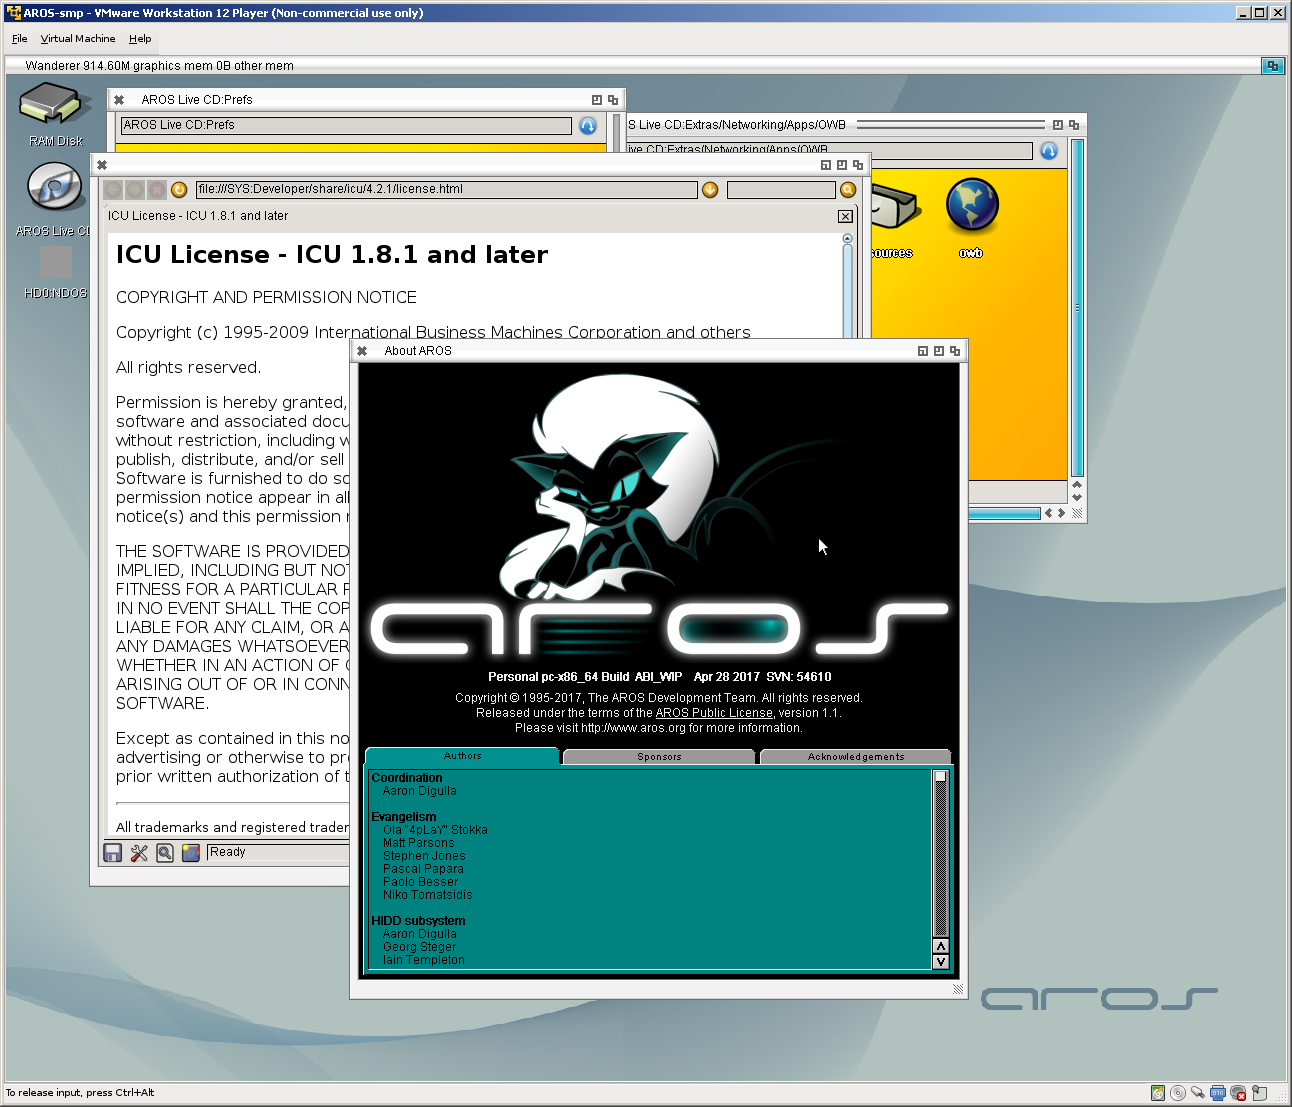Viewport: 1292px width, 1107px height.
Task: Click the owb globe icon
Action: 971,205
